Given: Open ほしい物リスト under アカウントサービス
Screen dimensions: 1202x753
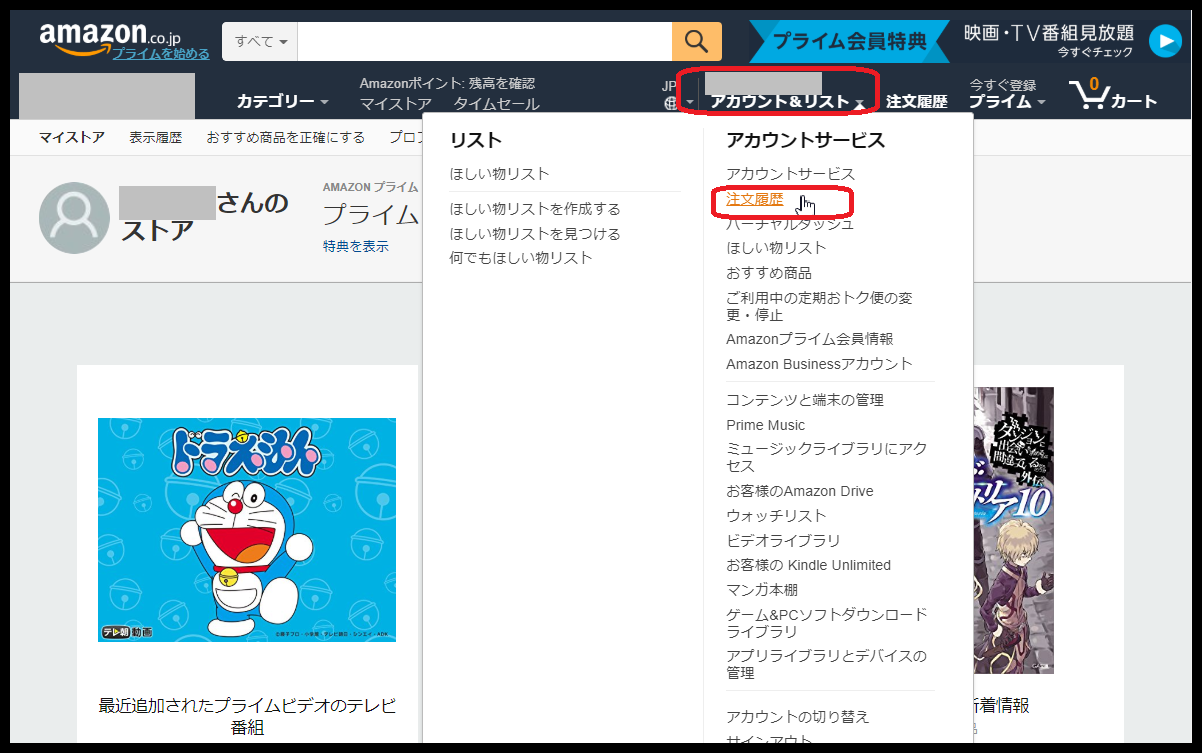Looking at the screenshot, I should pyautogui.click(x=776, y=247).
